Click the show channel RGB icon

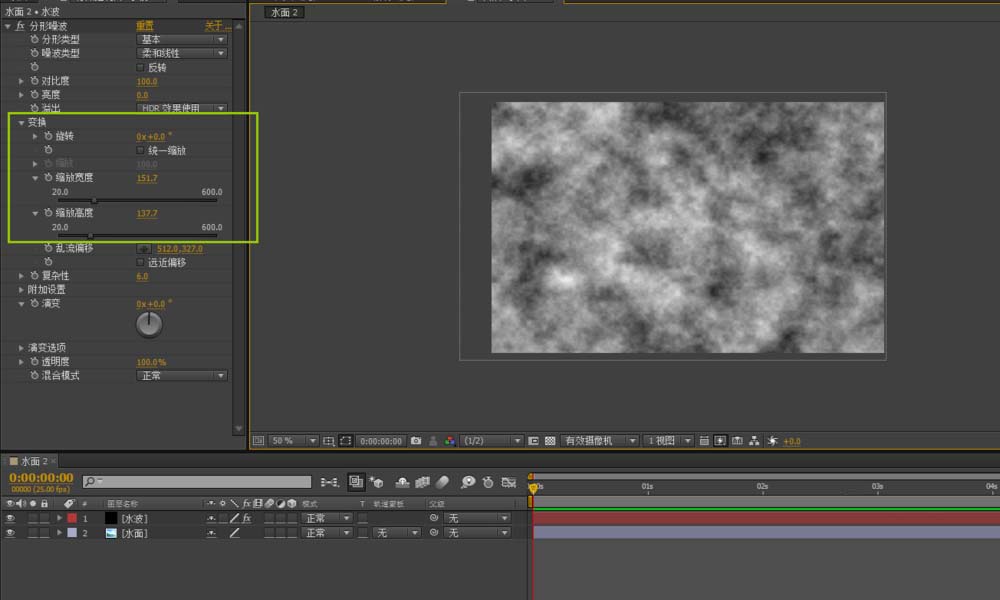click(450, 441)
